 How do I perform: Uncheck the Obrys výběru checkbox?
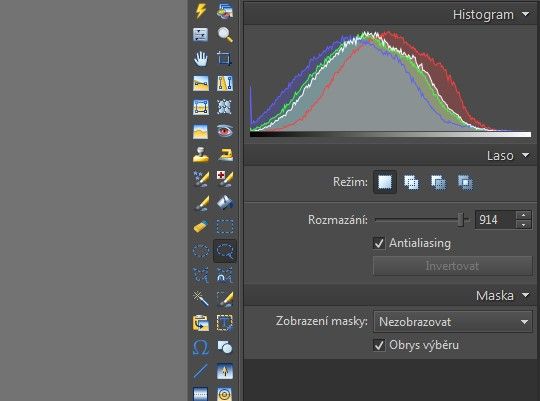pyautogui.click(x=379, y=345)
